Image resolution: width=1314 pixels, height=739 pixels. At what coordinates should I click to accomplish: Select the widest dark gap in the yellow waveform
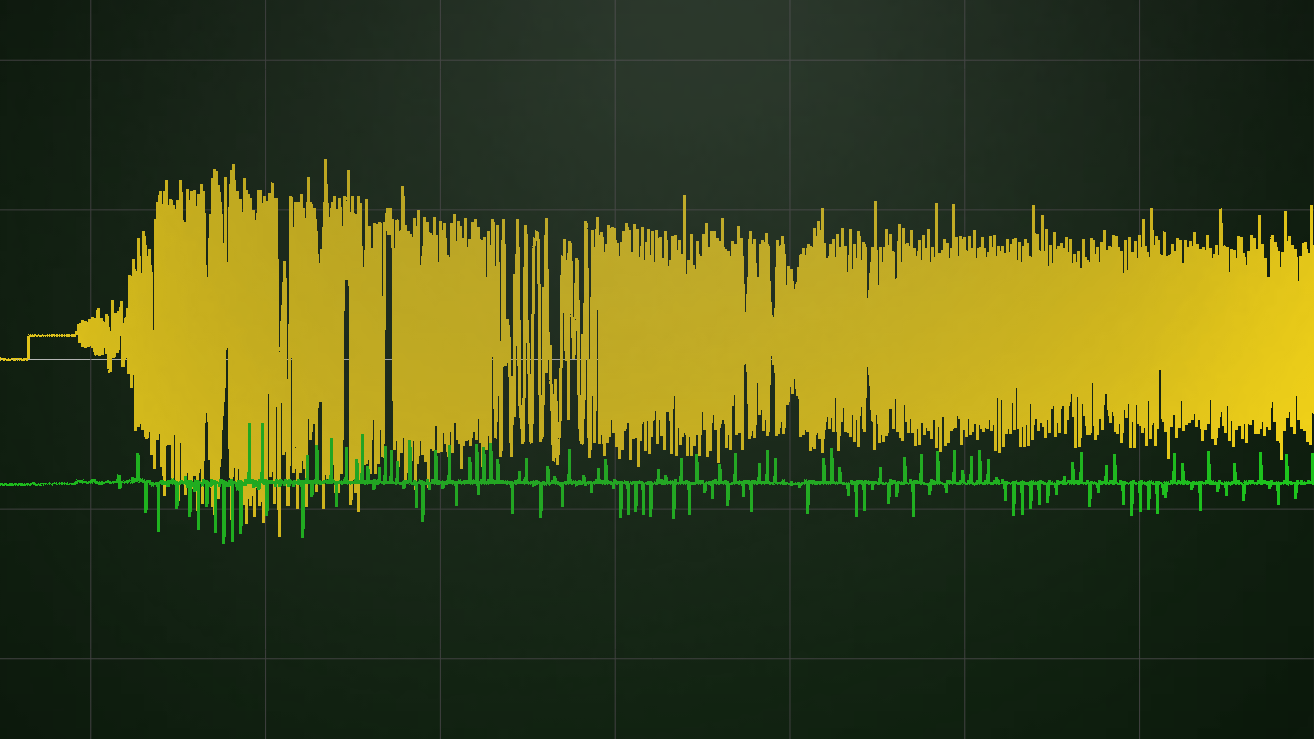(x=389, y=340)
